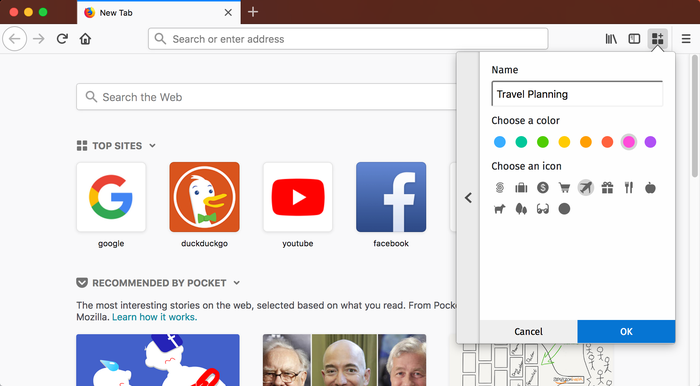The image size is (700, 386).
Task: Select the airplane vacation container icon
Action: (x=586, y=188)
